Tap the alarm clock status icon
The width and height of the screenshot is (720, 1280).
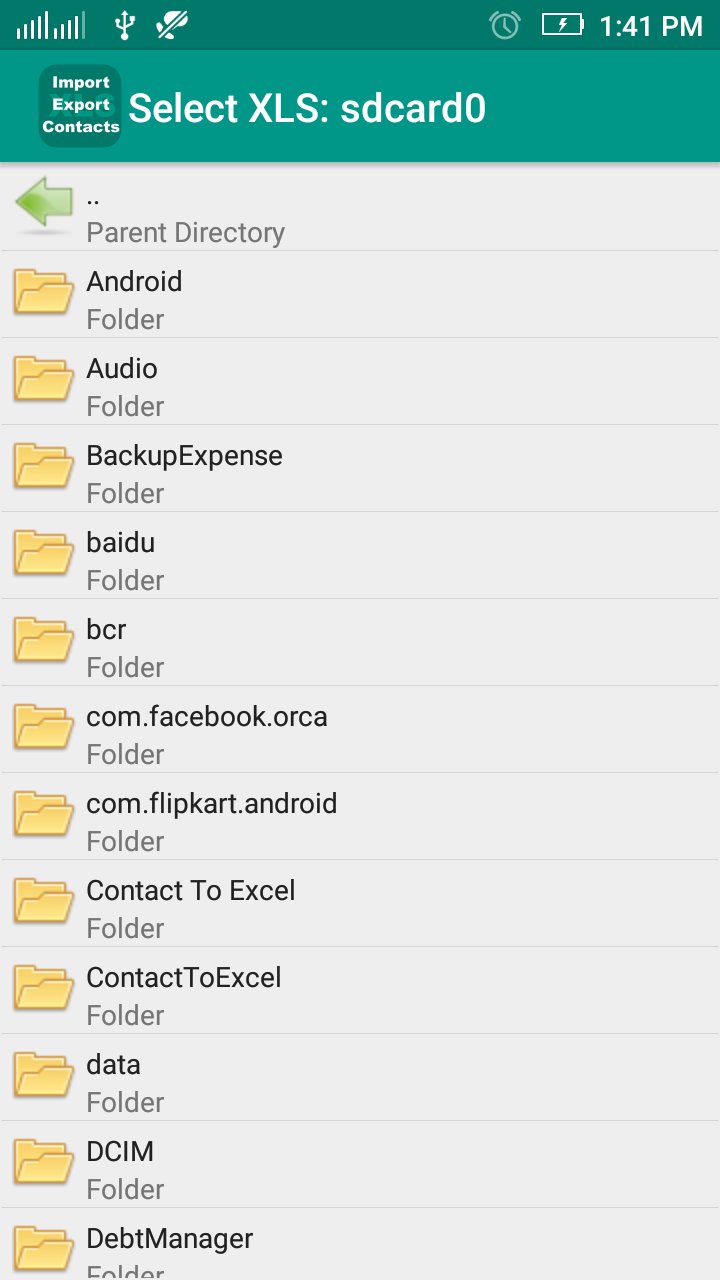click(x=505, y=25)
